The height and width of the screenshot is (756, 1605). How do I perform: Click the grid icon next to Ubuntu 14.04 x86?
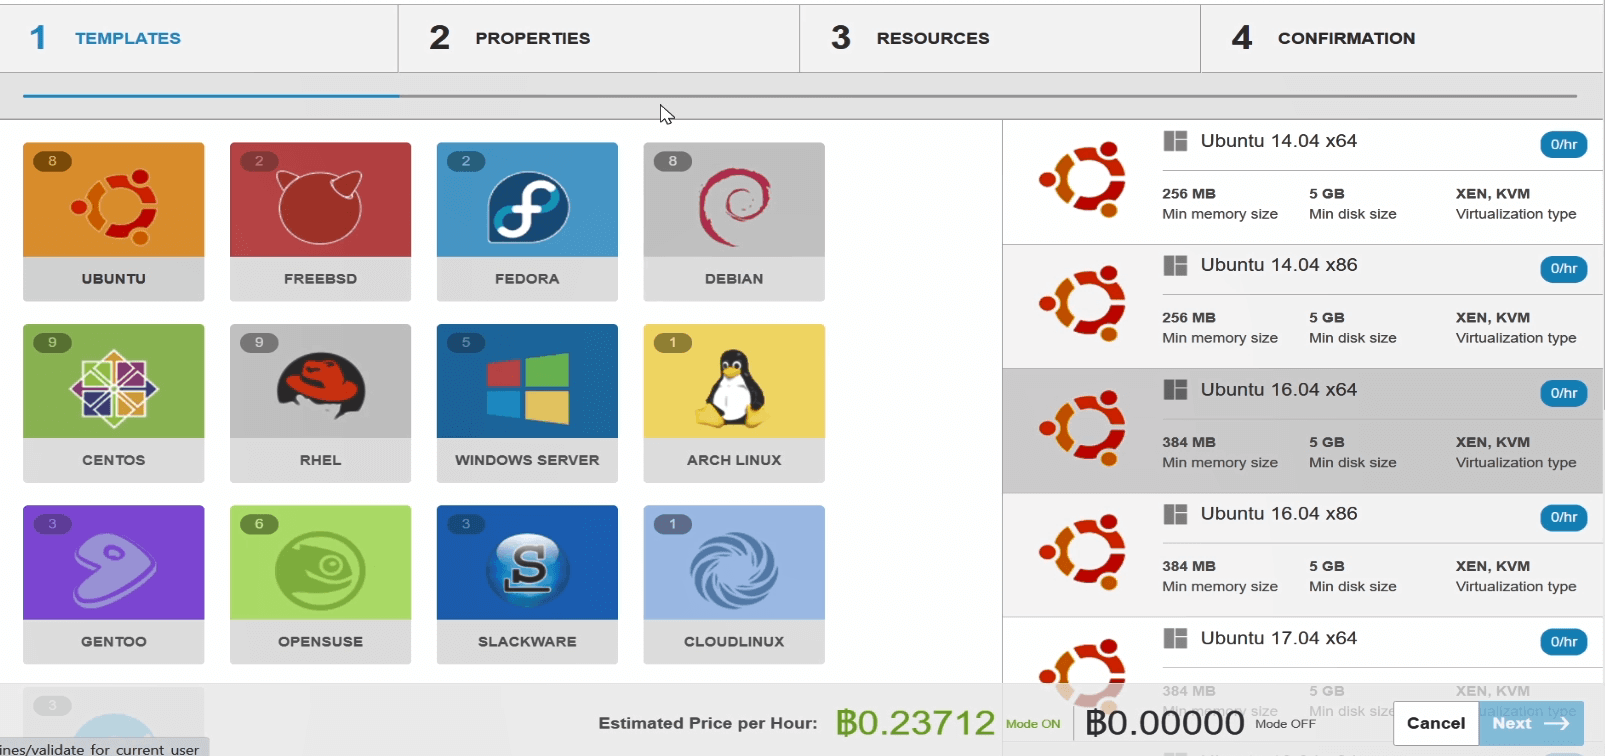pos(1175,265)
